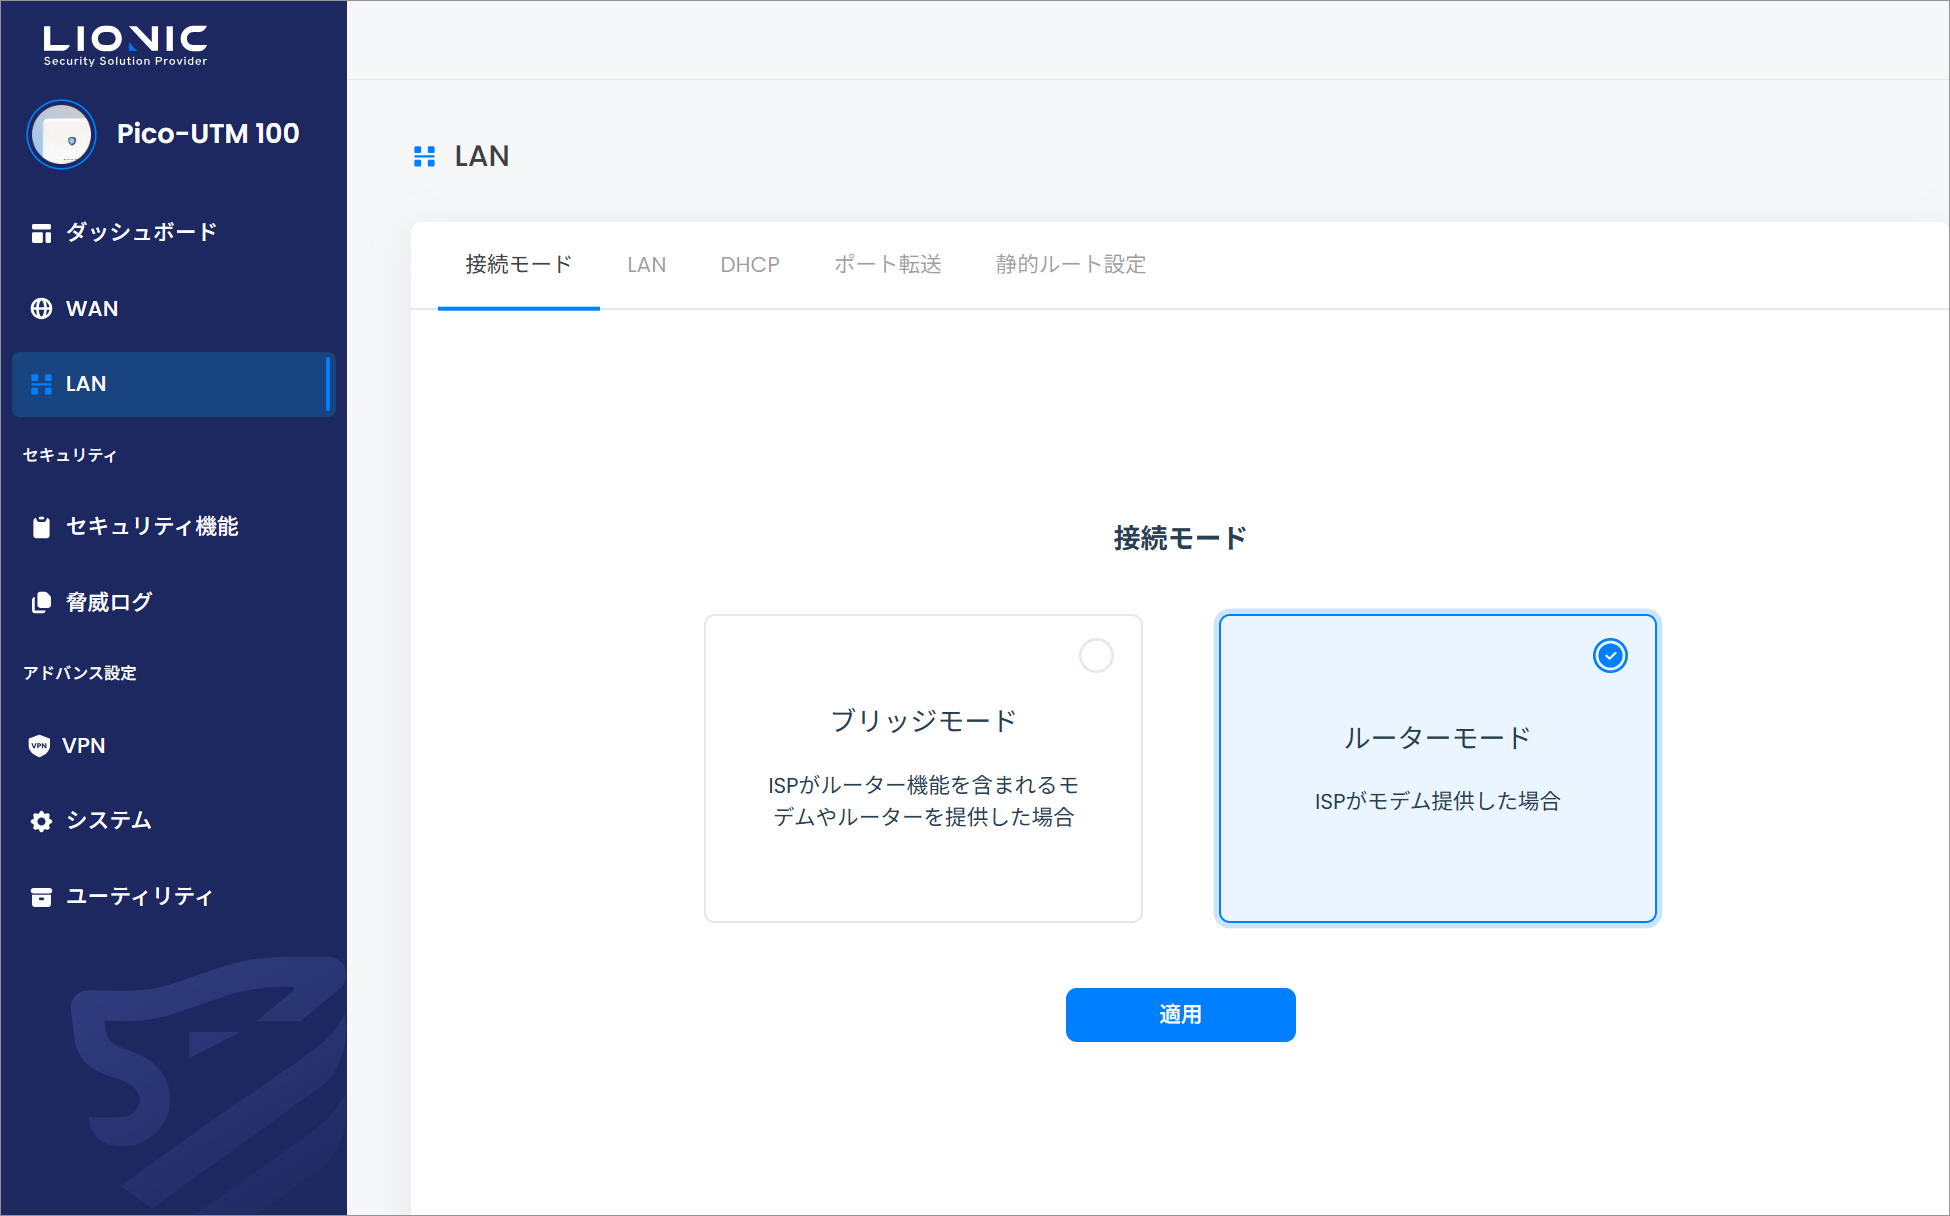Click the LAN grid icon in sidebar
The image size is (1950, 1216).
[41, 384]
